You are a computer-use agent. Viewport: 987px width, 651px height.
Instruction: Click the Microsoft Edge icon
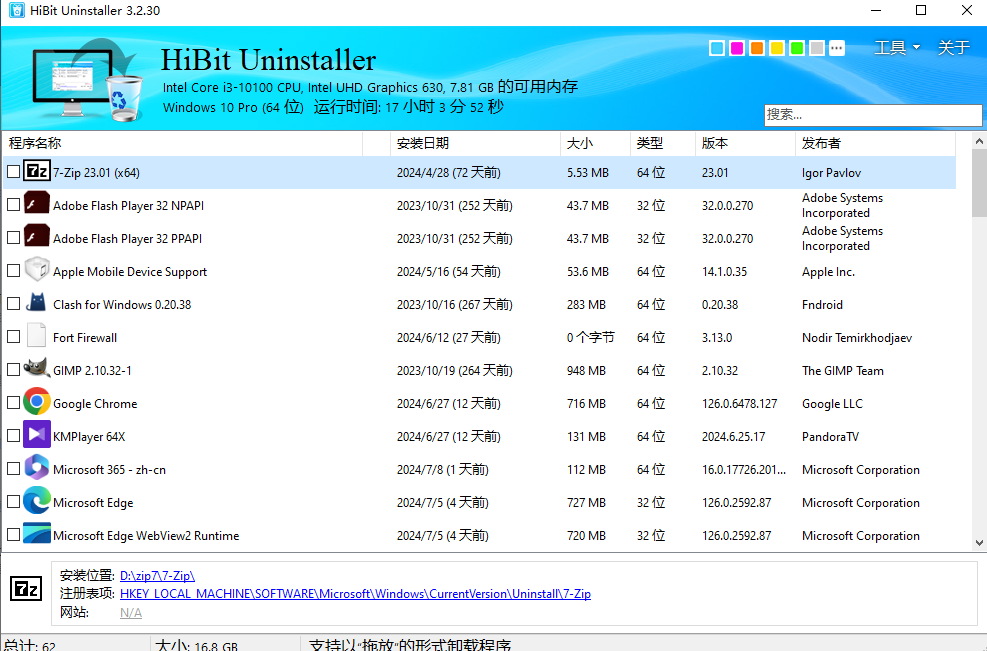[x=37, y=502]
